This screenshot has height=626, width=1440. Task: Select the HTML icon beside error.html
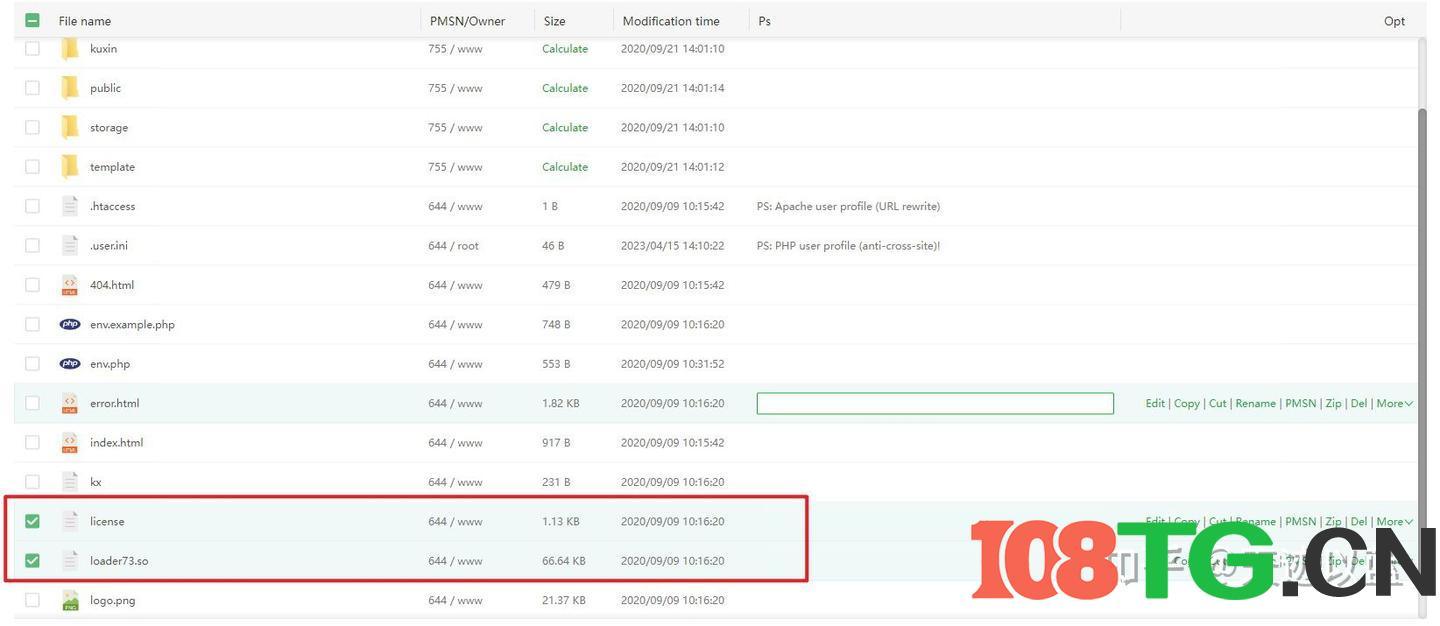pos(69,402)
